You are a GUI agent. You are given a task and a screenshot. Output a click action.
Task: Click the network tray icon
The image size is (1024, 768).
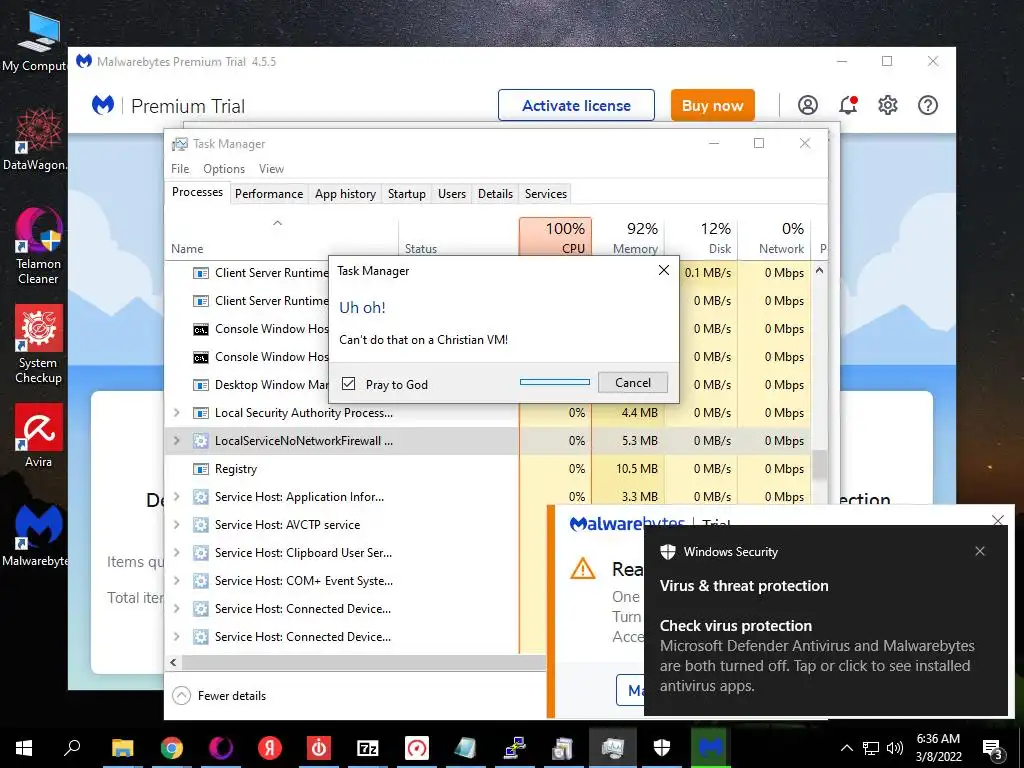pyautogui.click(x=871, y=748)
